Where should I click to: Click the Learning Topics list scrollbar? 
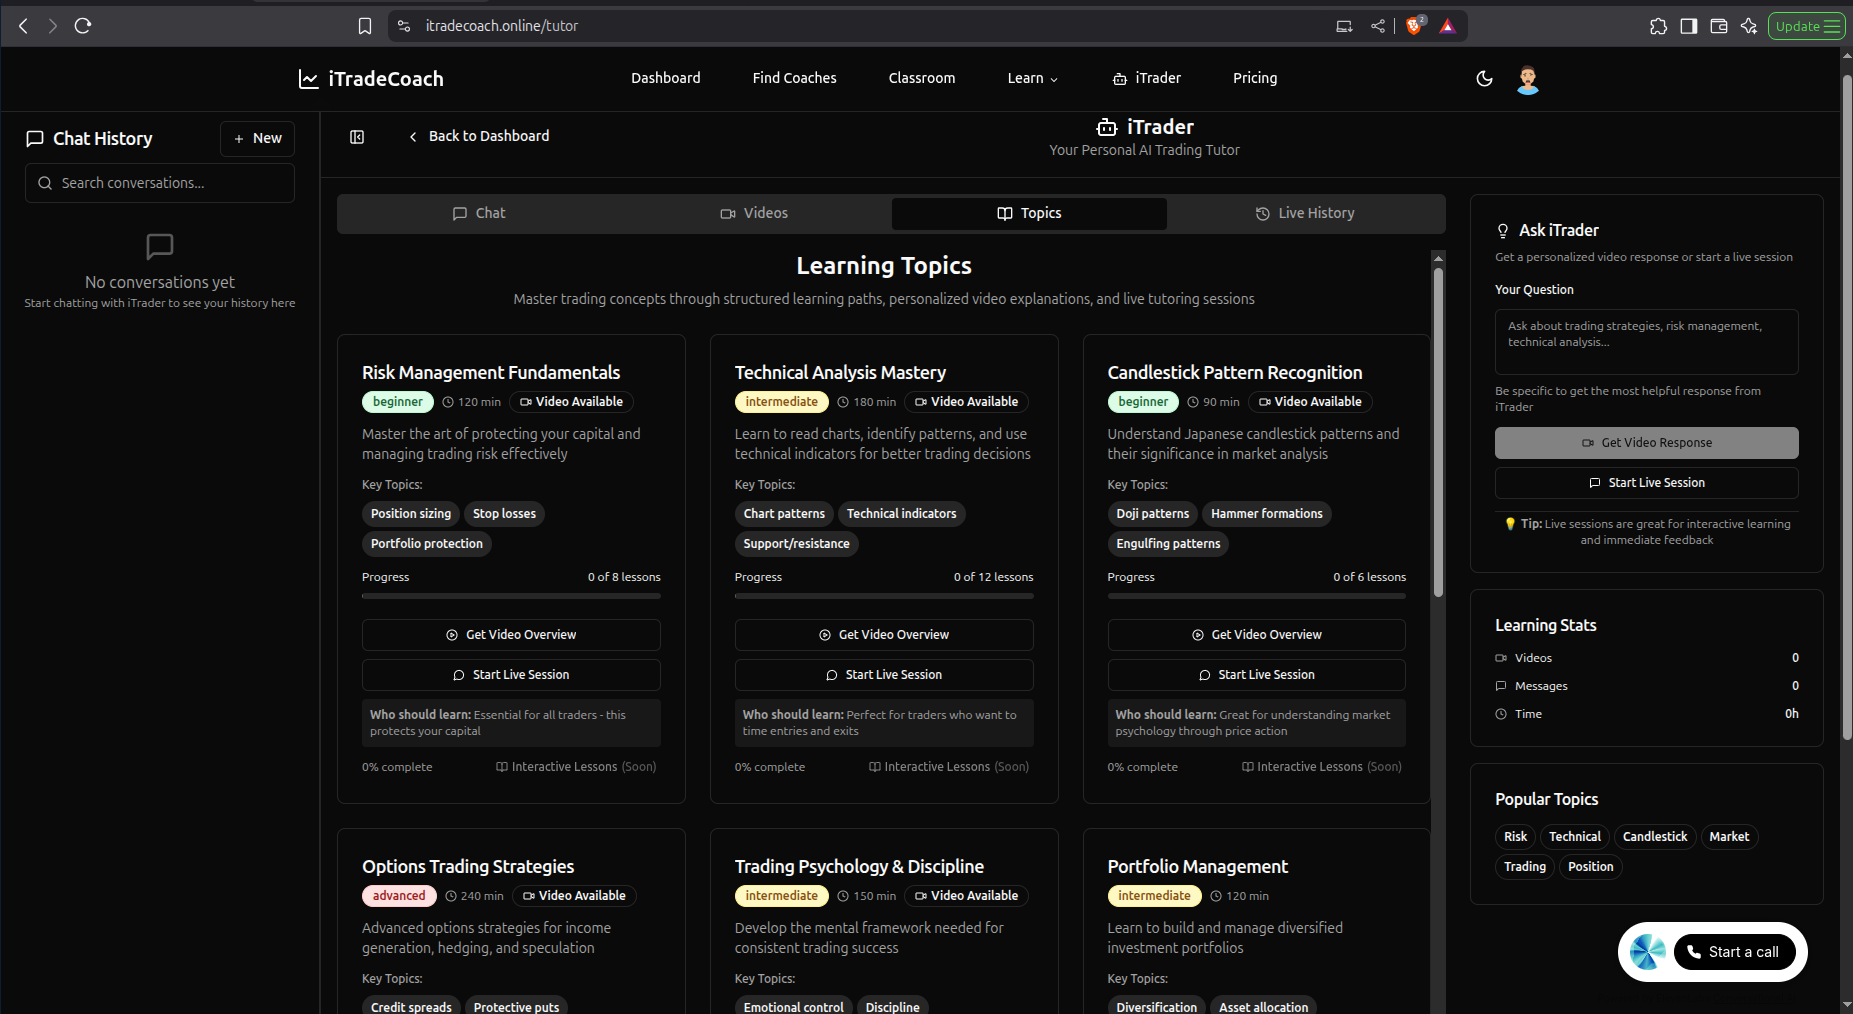click(x=1438, y=433)
